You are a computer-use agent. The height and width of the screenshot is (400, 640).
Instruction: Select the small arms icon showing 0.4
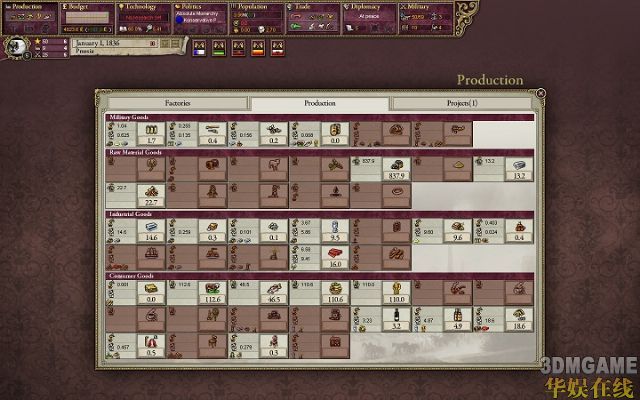[x=212, y=130]
